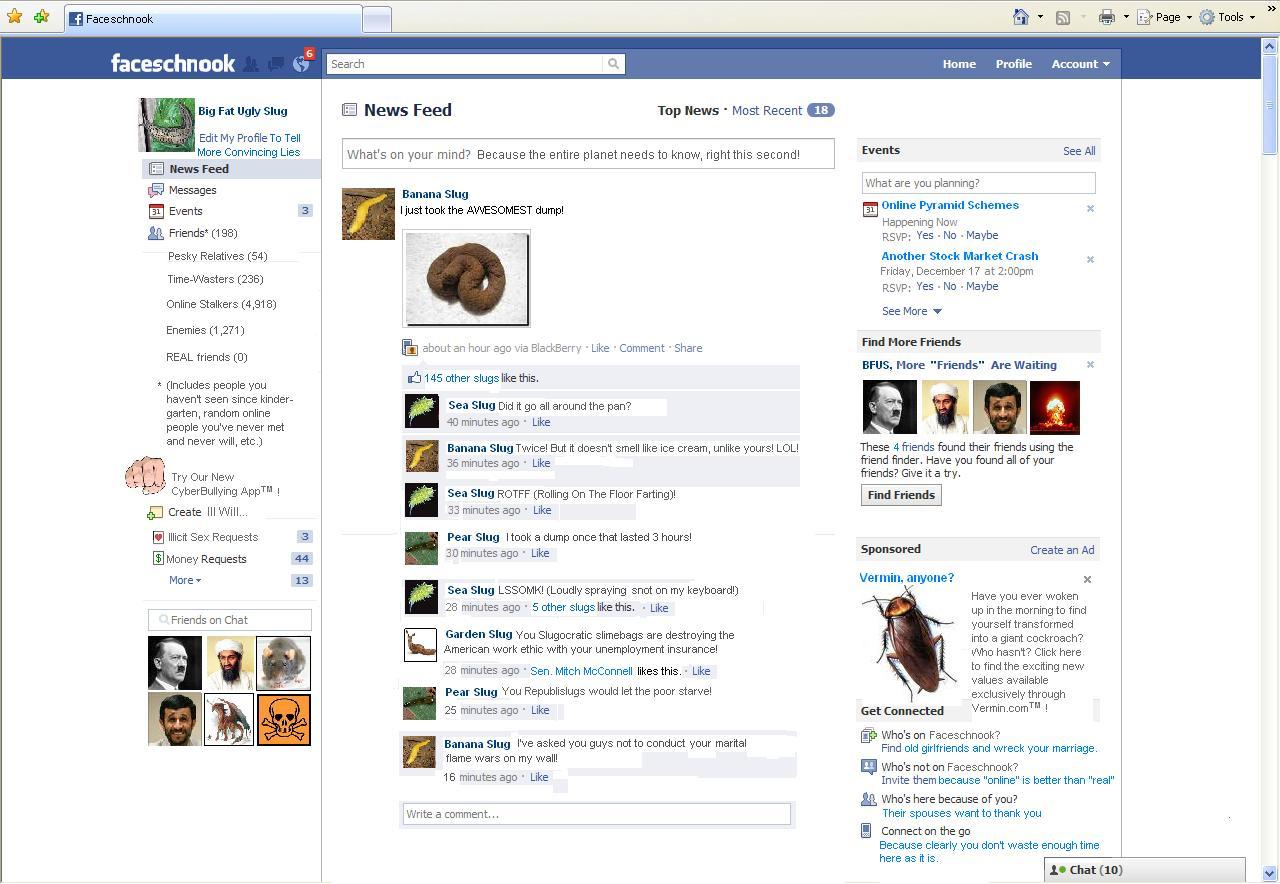Click the search magnifier icon
Image resolution: width=1280 pixels, height=884 pixels.
tap(613, 64)
